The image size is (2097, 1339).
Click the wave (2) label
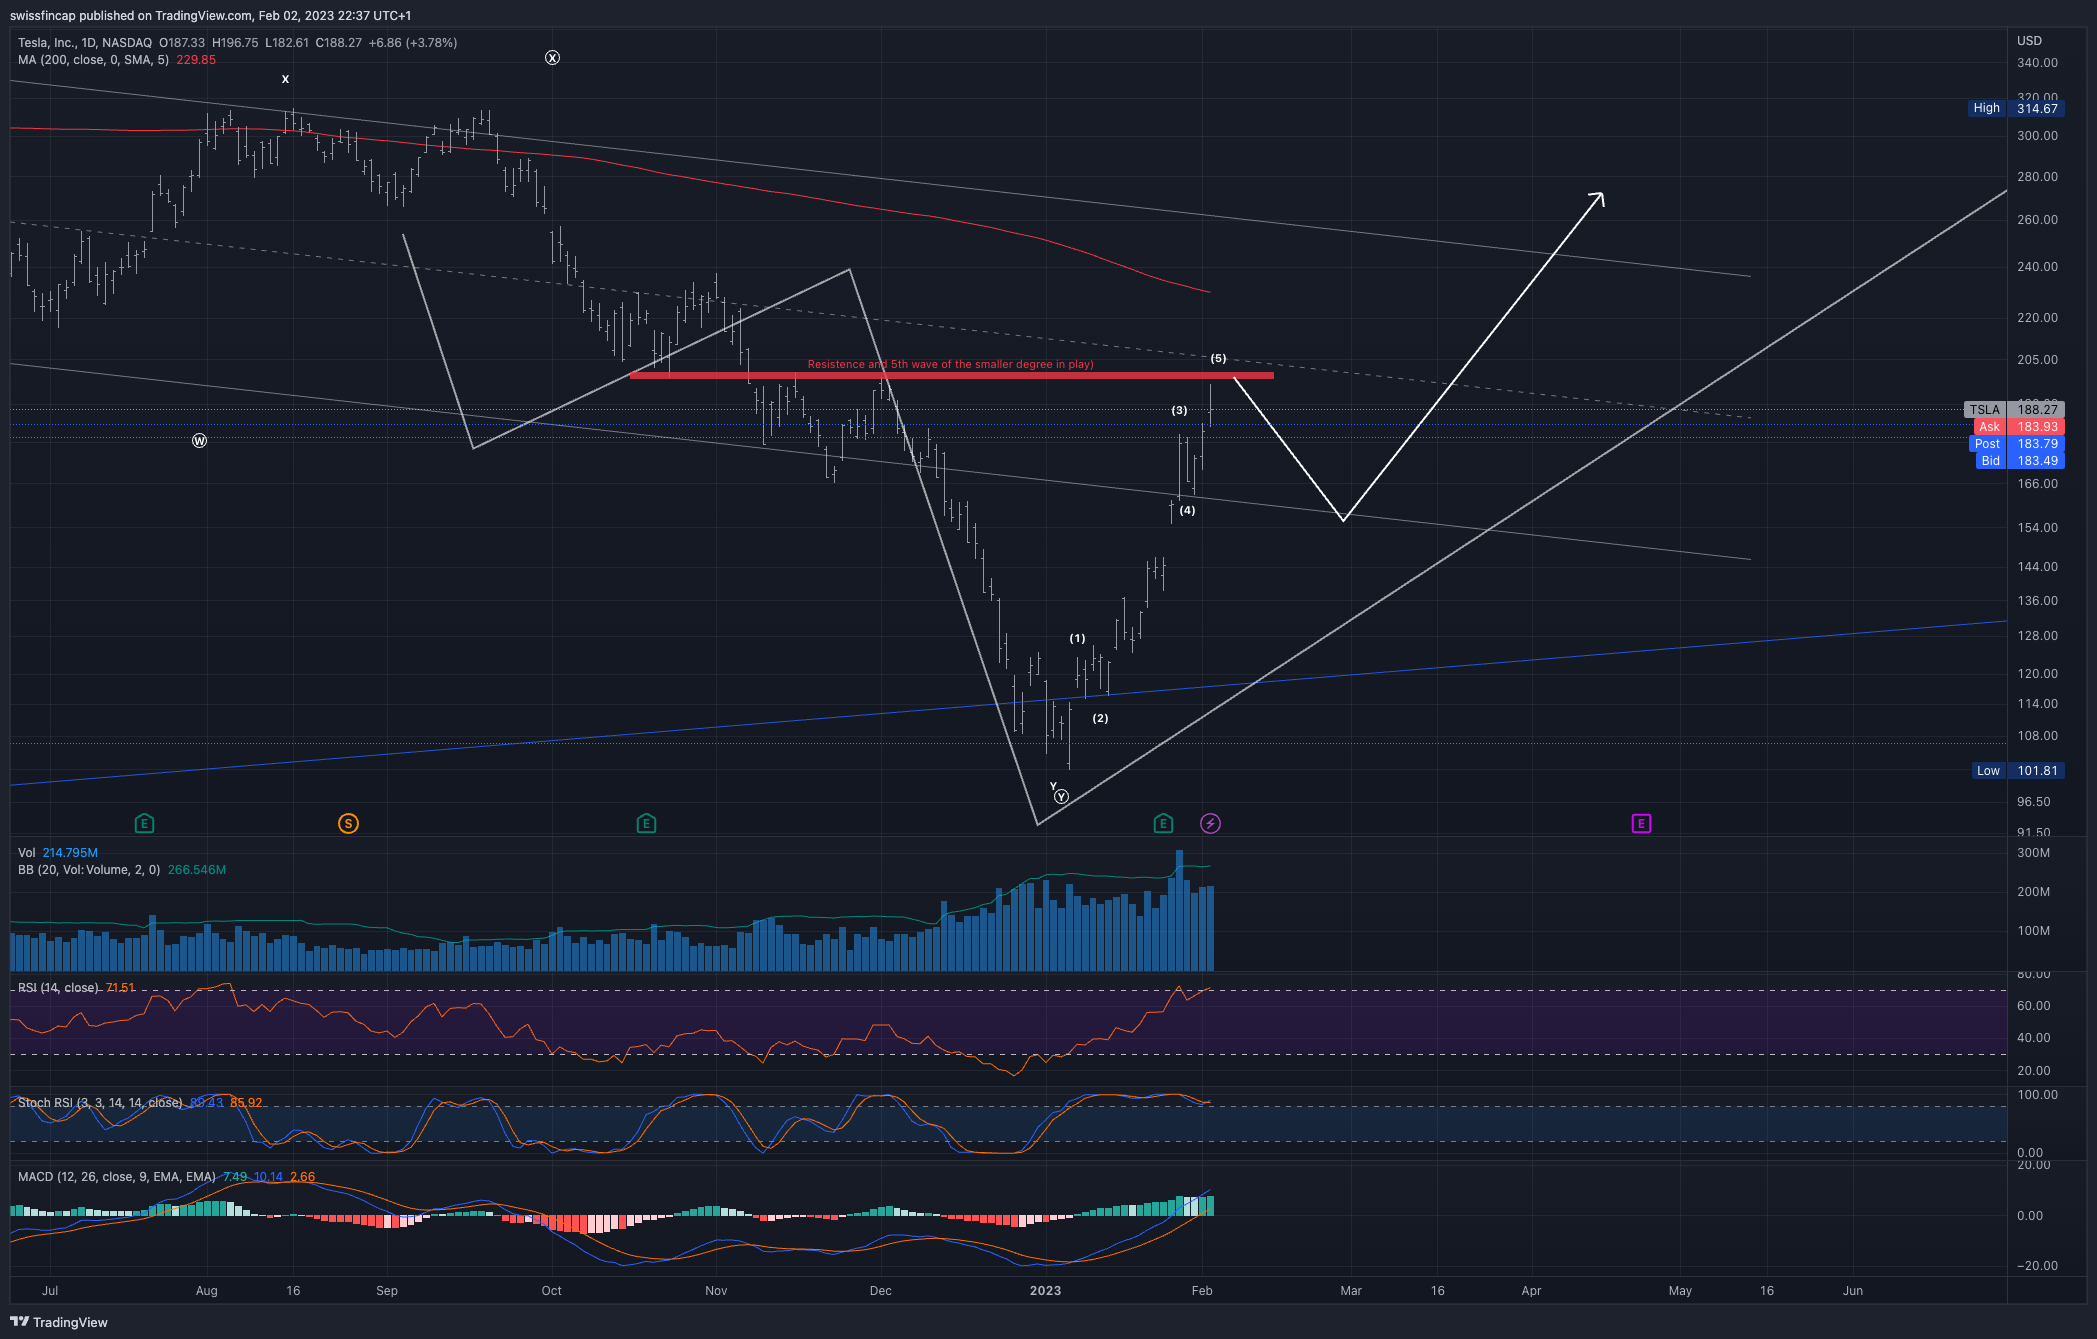click(x=1100, y=718)
